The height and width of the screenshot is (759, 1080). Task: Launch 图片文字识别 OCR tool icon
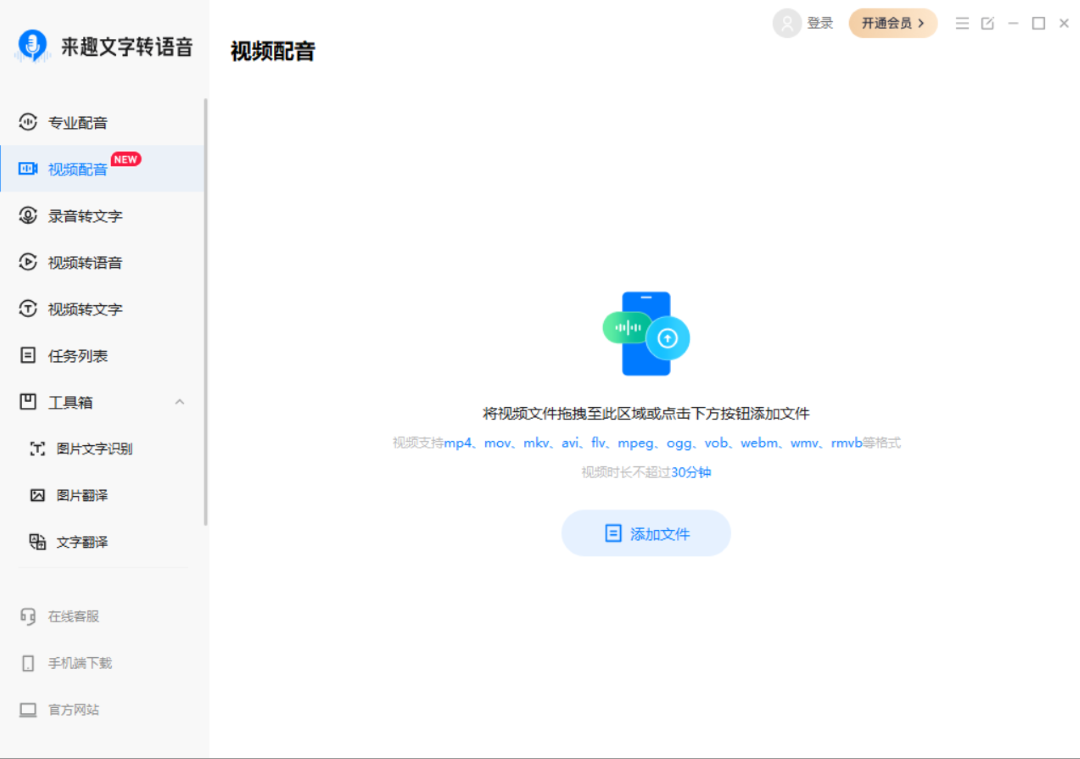click(x=36, y=448)
